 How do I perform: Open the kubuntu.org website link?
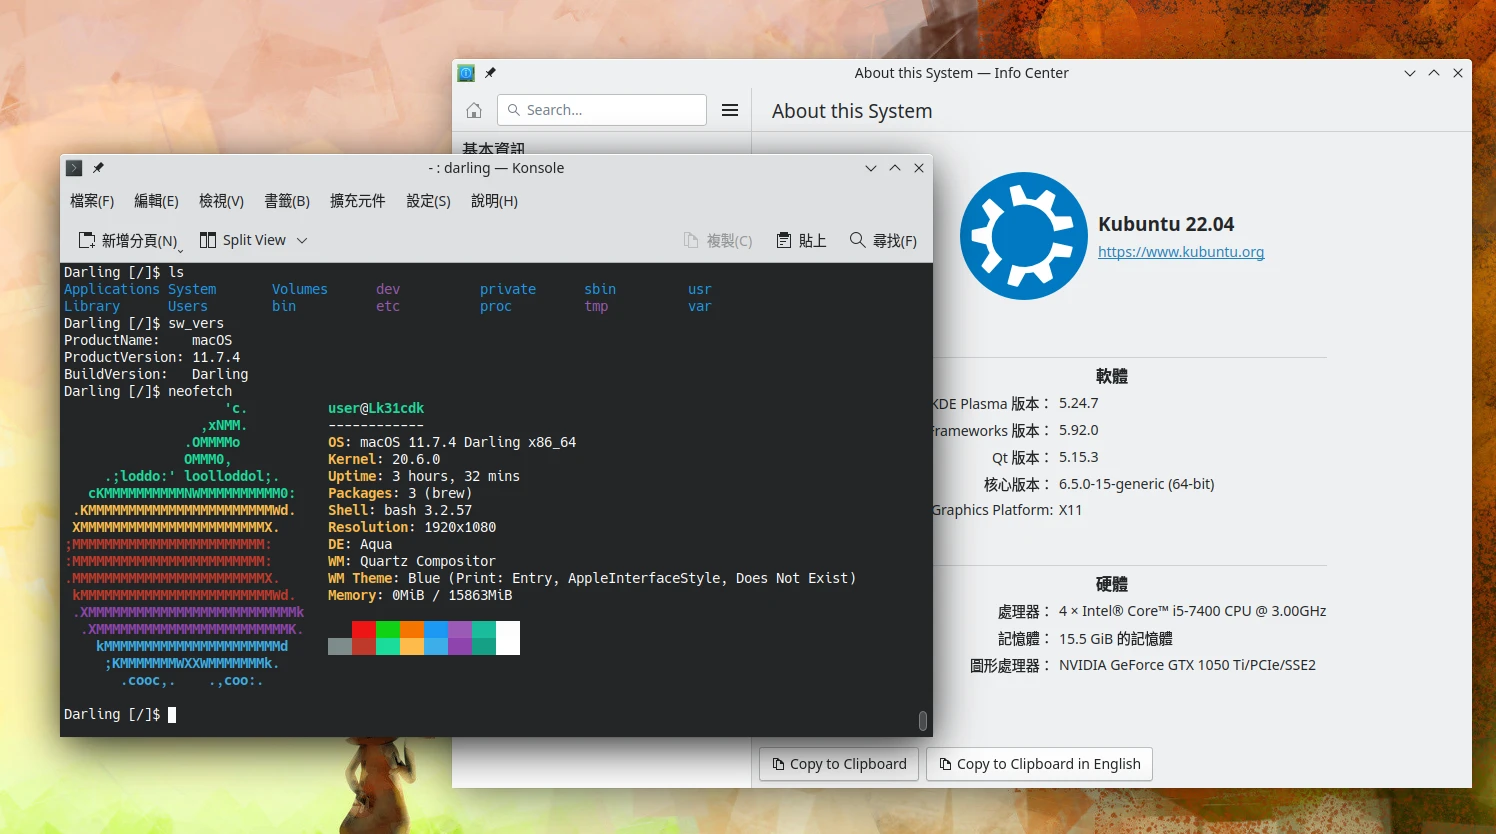pos(1180,252)
